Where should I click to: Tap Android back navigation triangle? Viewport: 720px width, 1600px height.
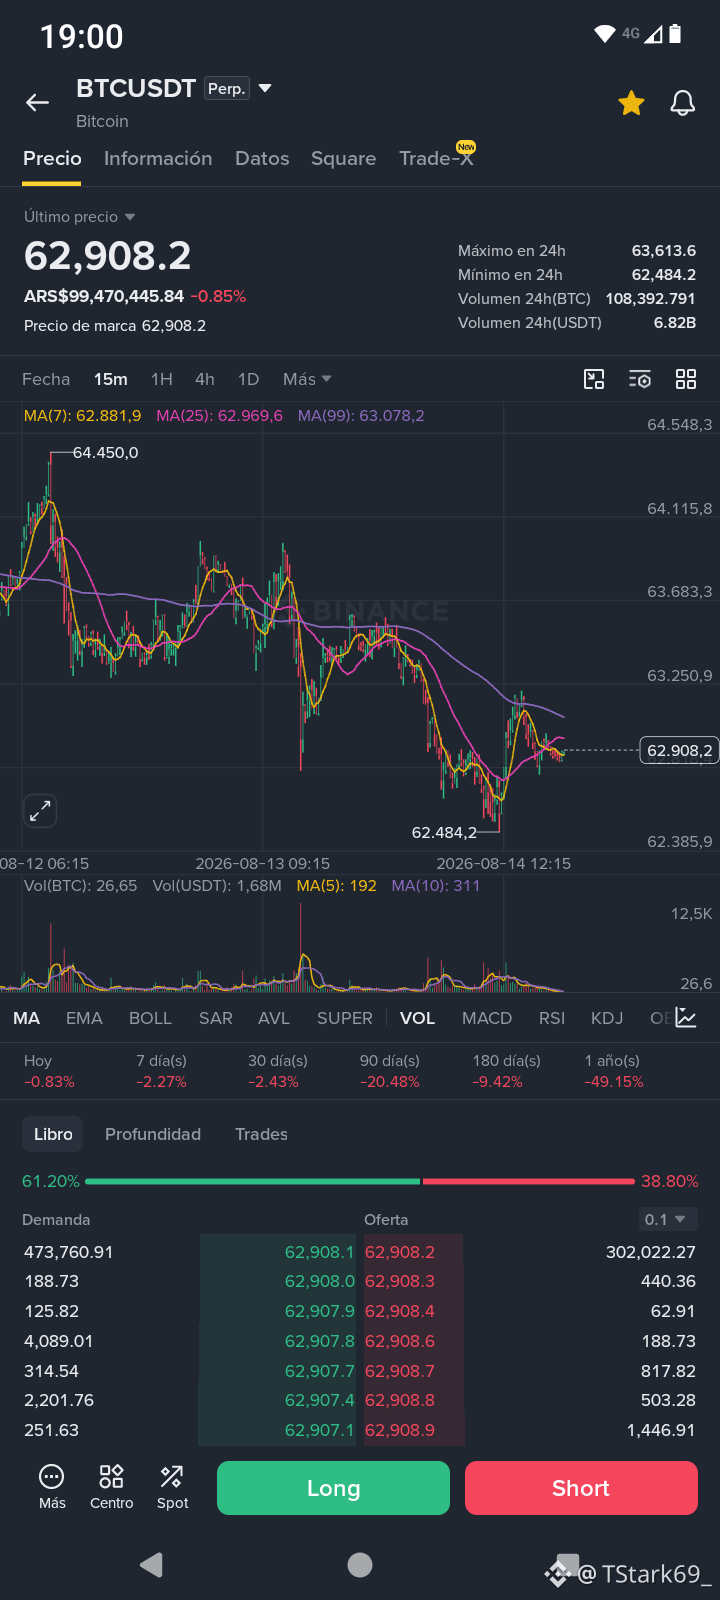pos(151,1565)
